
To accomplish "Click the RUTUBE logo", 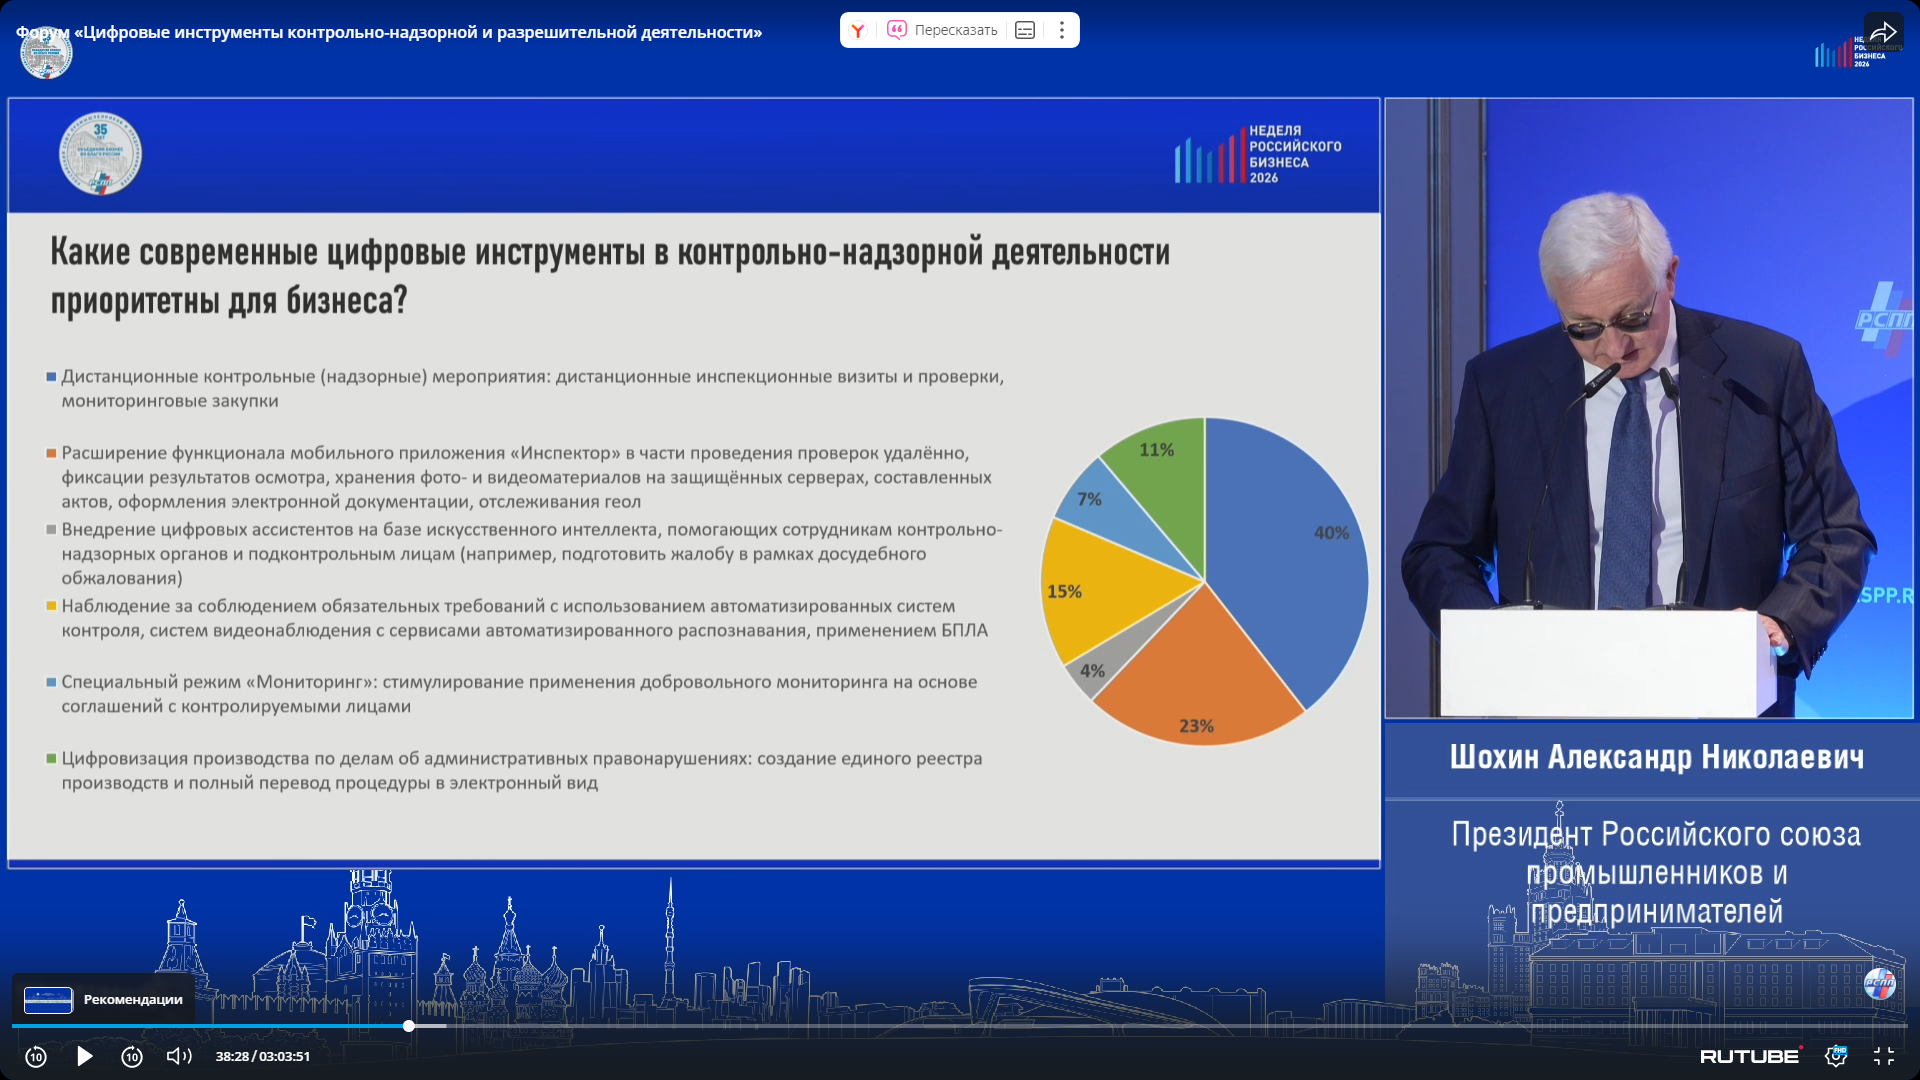I will (1749, 1056).
